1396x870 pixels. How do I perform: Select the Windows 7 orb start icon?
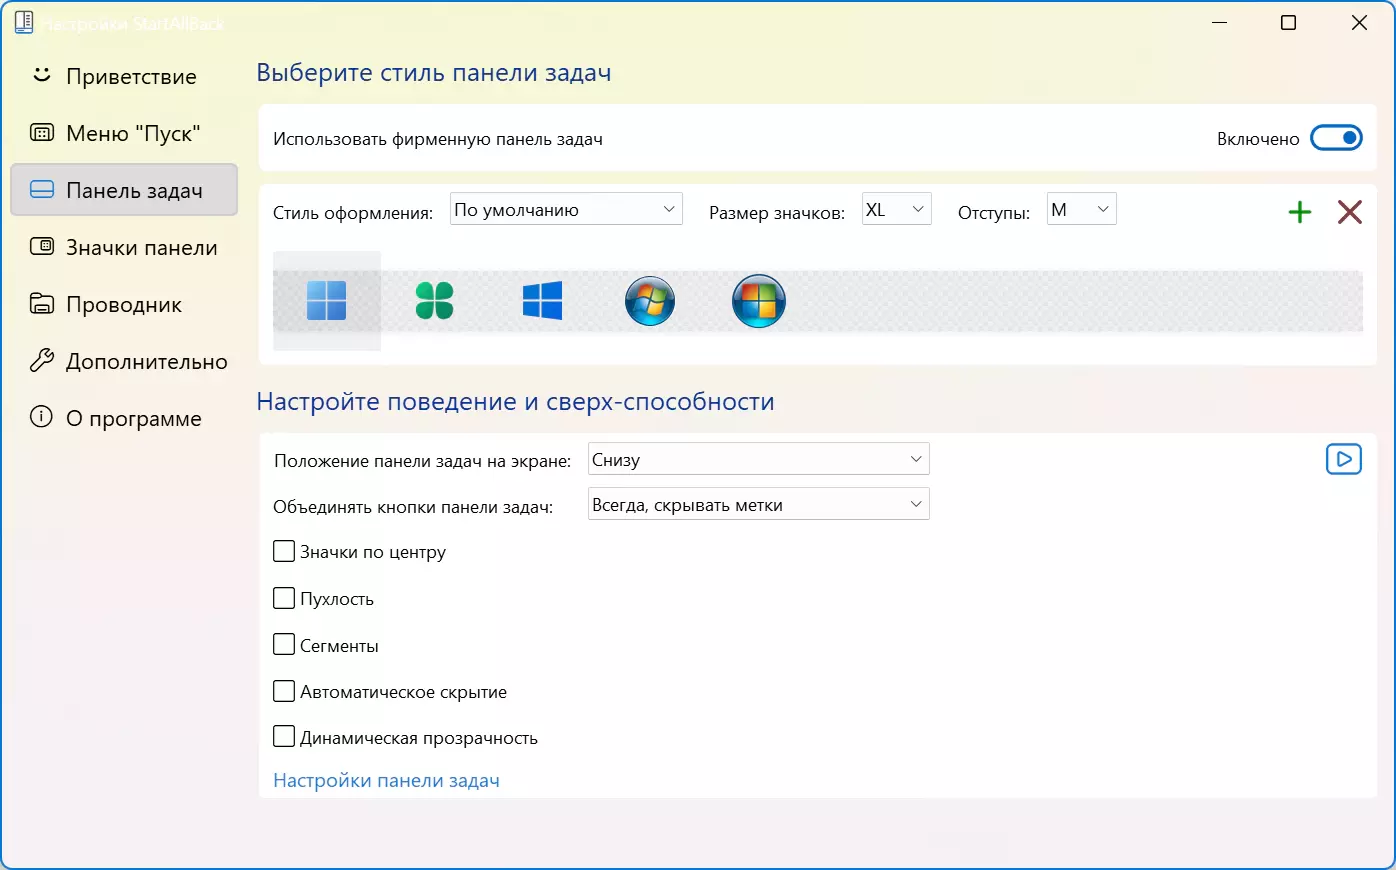tap(650, 301)
